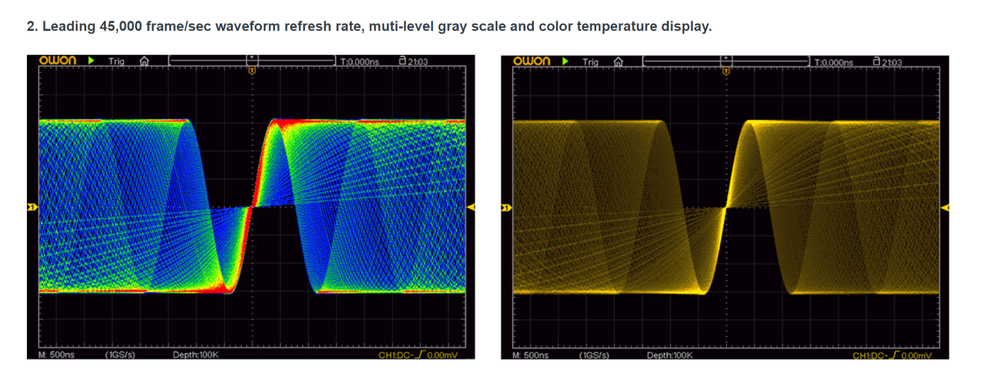Click the battery icon beside 21:03 in yellow gray-scale image
This screenshot has height=386, width=1000.
point(876,61)
